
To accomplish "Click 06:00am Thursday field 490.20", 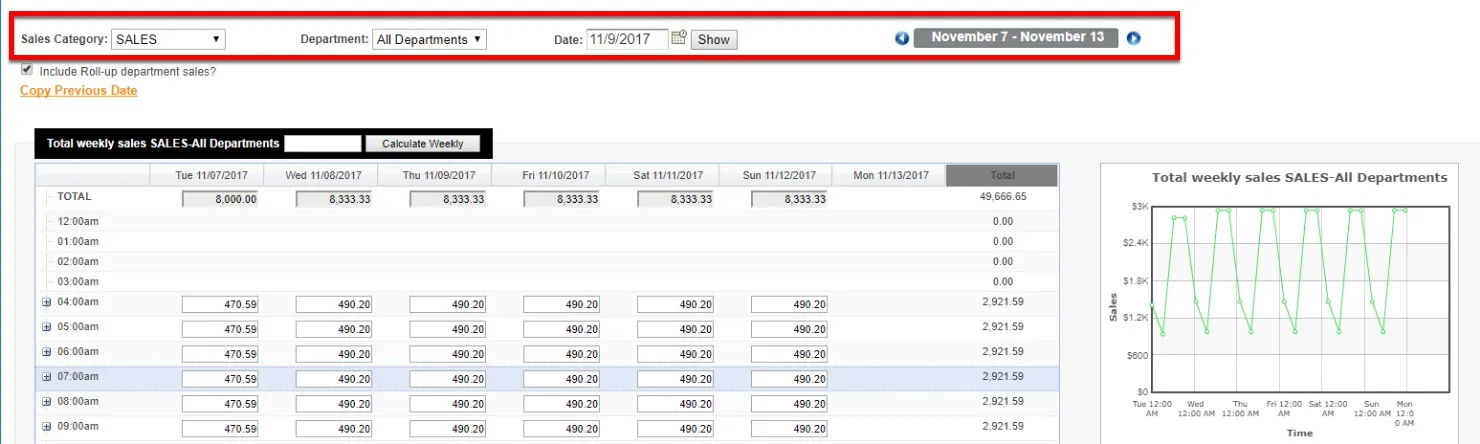I will (448, 354).
